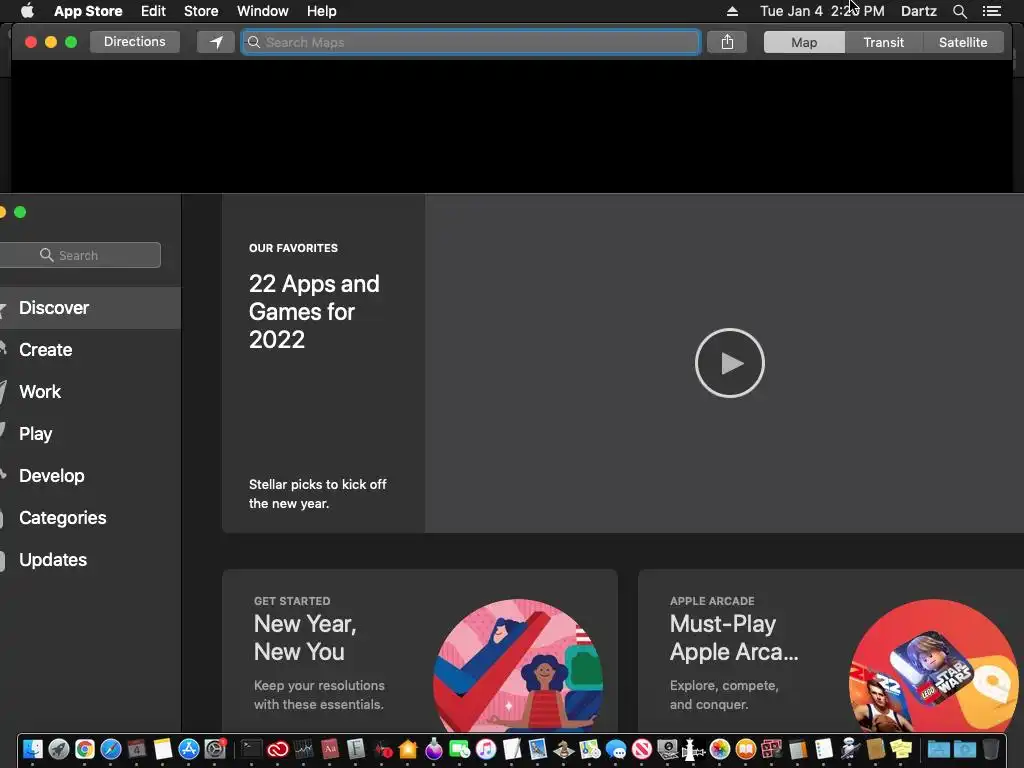Click the Dartz user menu
The image size is (1024, 768).
[918, 11]
